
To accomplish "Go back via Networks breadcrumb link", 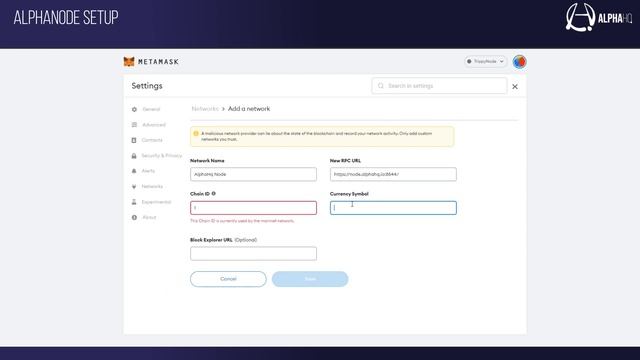I will (205, 109).
